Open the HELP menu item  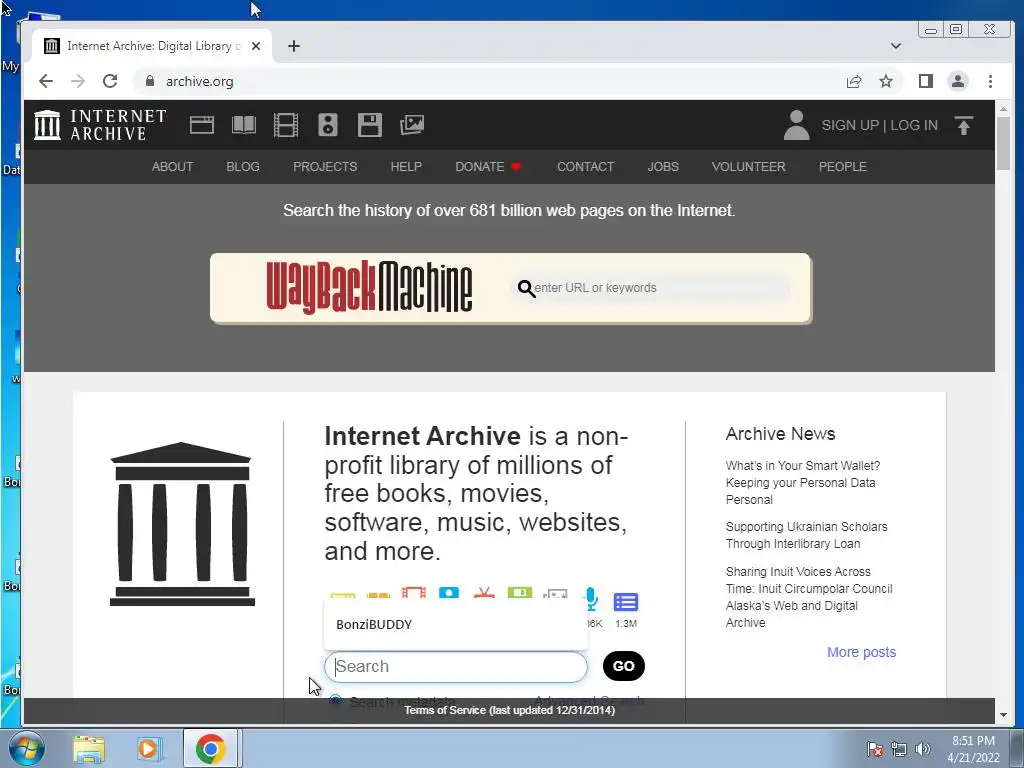tap(406, 167)
